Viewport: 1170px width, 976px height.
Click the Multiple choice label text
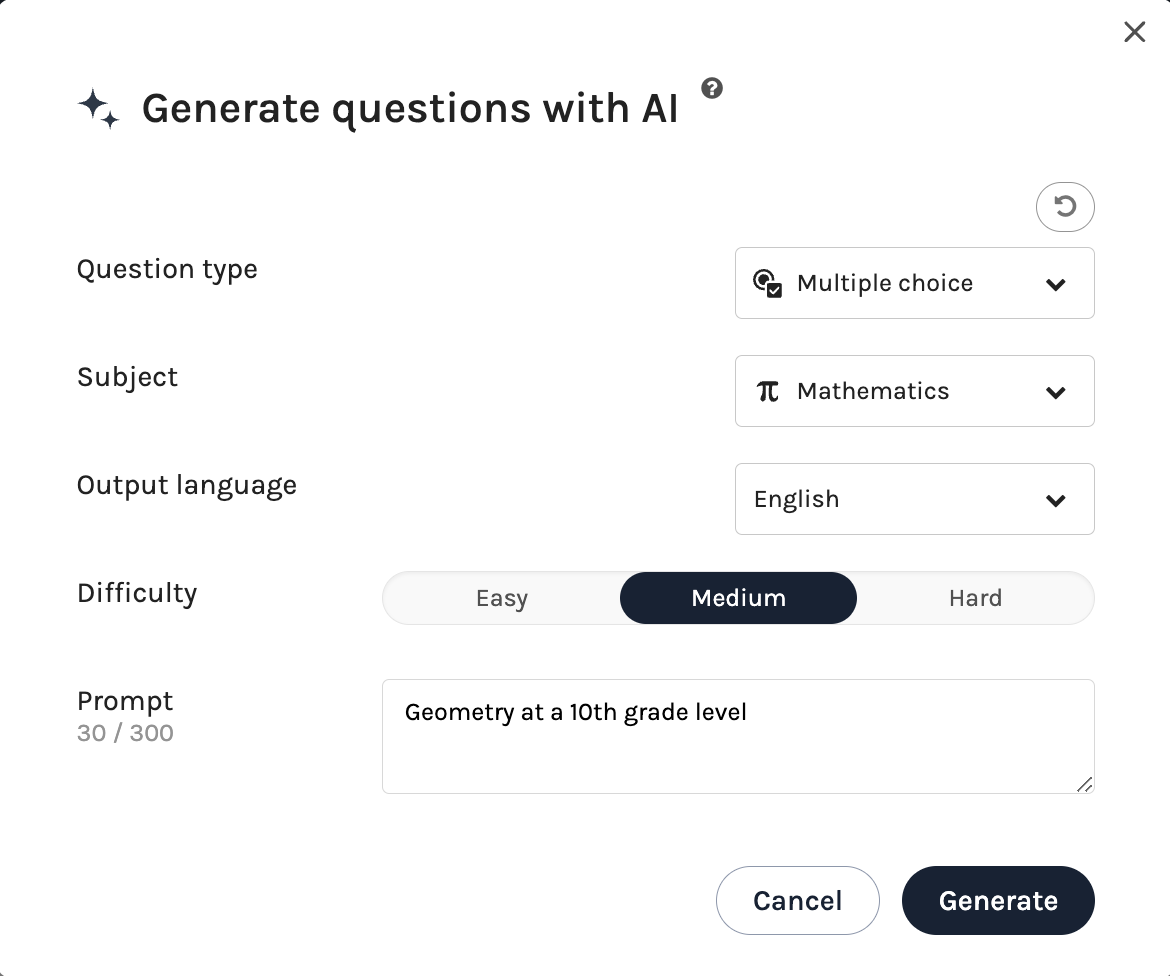(x=885, y=283)
